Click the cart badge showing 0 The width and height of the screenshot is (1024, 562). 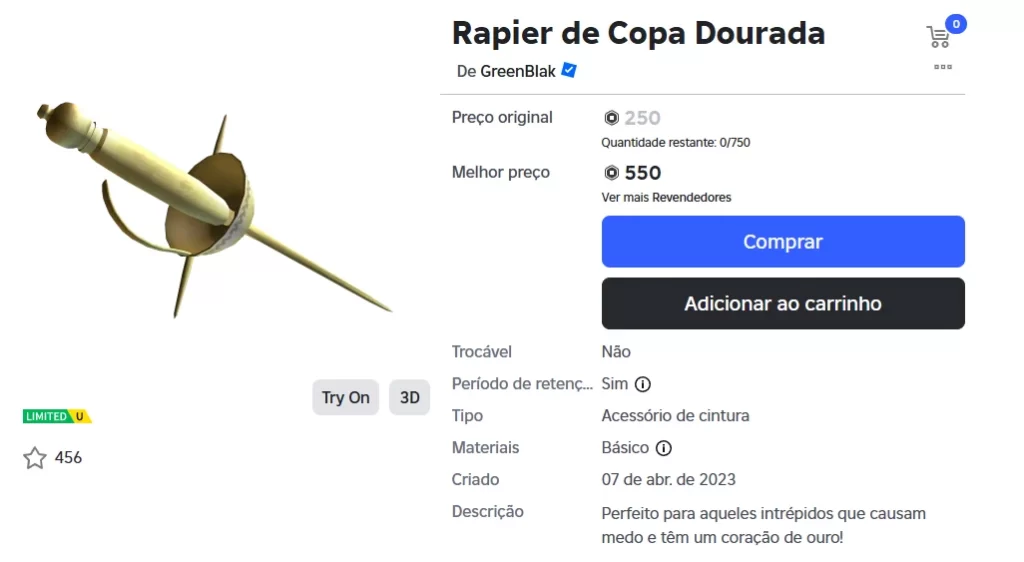pyautogui.click(x=956, y=24)
